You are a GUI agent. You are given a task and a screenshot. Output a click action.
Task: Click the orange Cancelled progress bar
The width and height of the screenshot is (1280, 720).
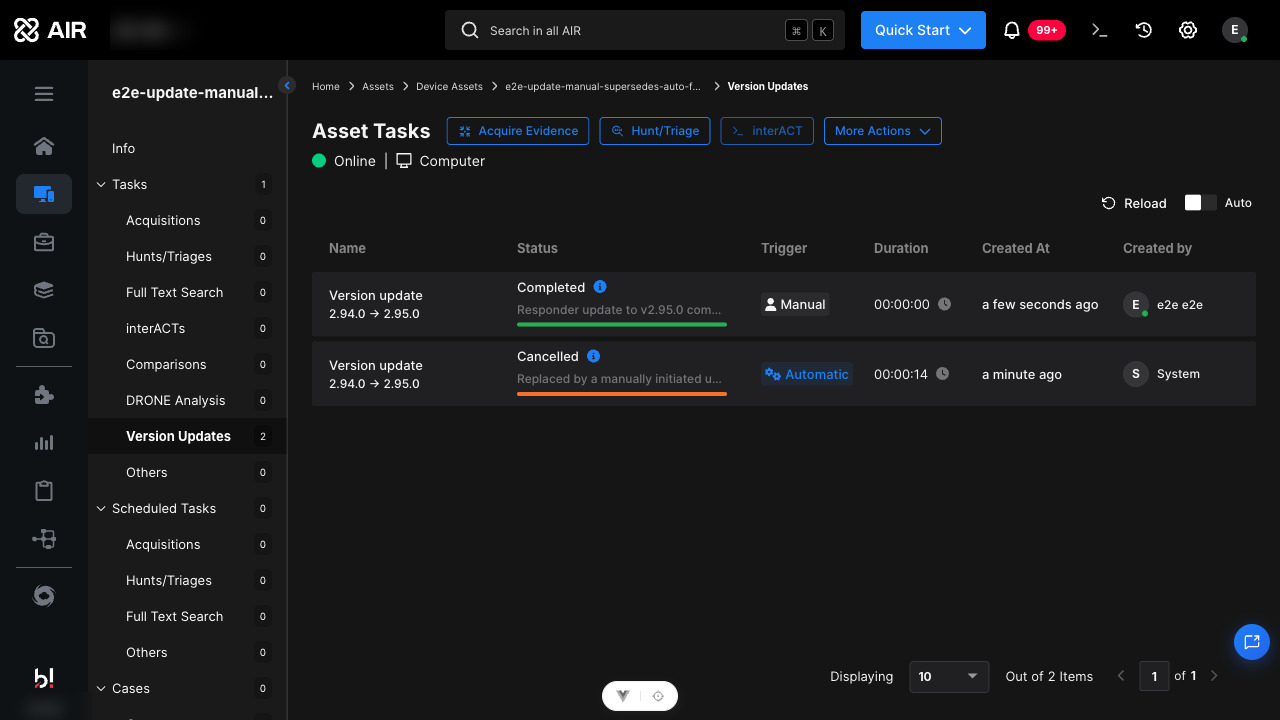622,394
